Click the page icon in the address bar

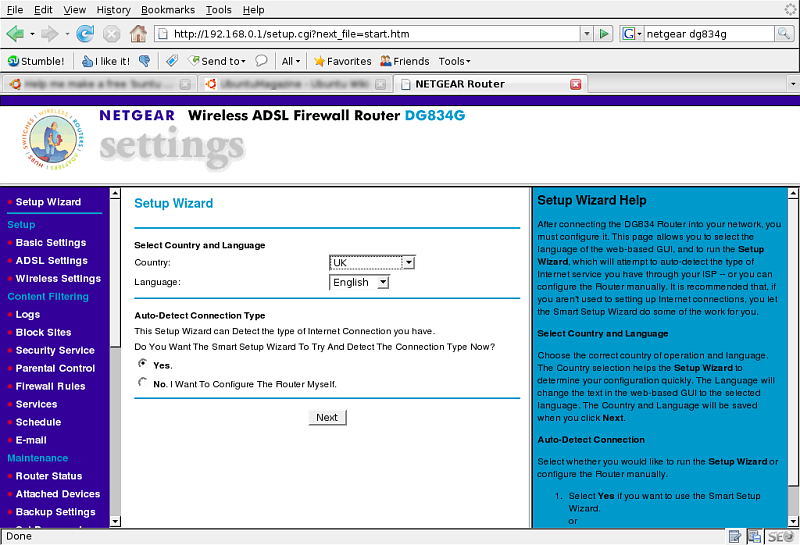163,34
